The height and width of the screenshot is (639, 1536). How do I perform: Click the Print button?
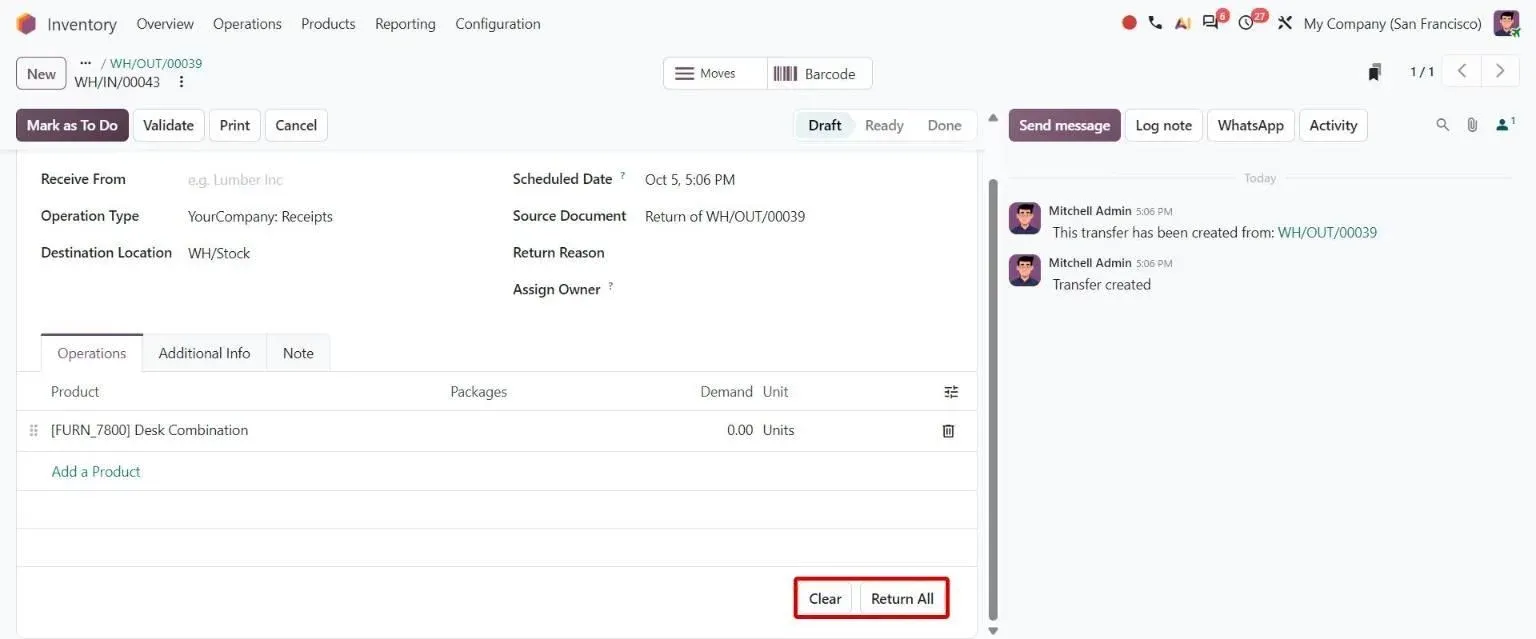pyautogui.click(x=235, y=125)
